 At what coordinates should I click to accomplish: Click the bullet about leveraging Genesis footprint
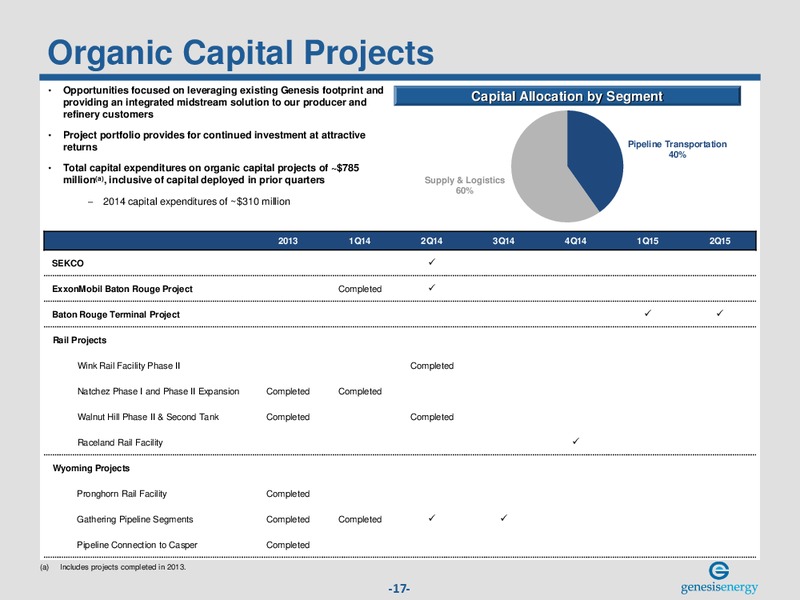tap(223, 102)
